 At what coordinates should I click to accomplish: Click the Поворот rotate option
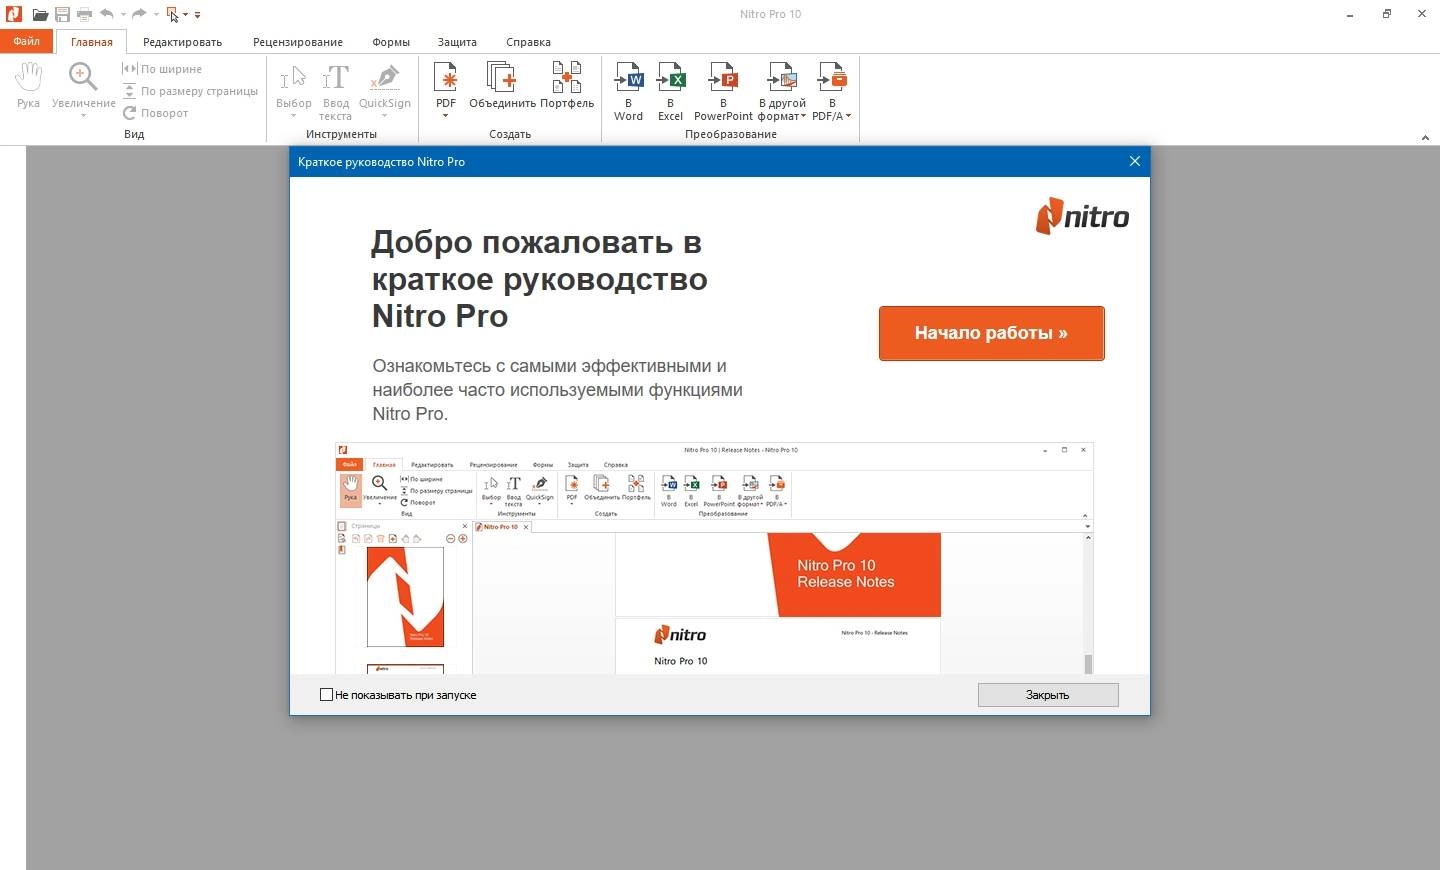pyautogui.click(x=155, y=113)
